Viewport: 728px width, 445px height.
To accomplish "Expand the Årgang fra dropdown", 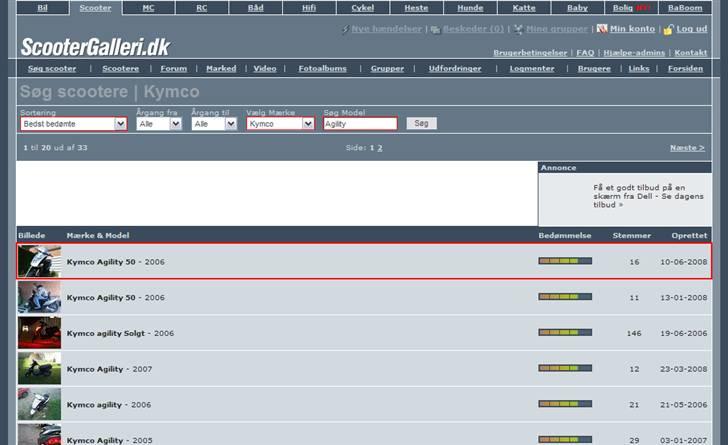I will click(159, 124).
